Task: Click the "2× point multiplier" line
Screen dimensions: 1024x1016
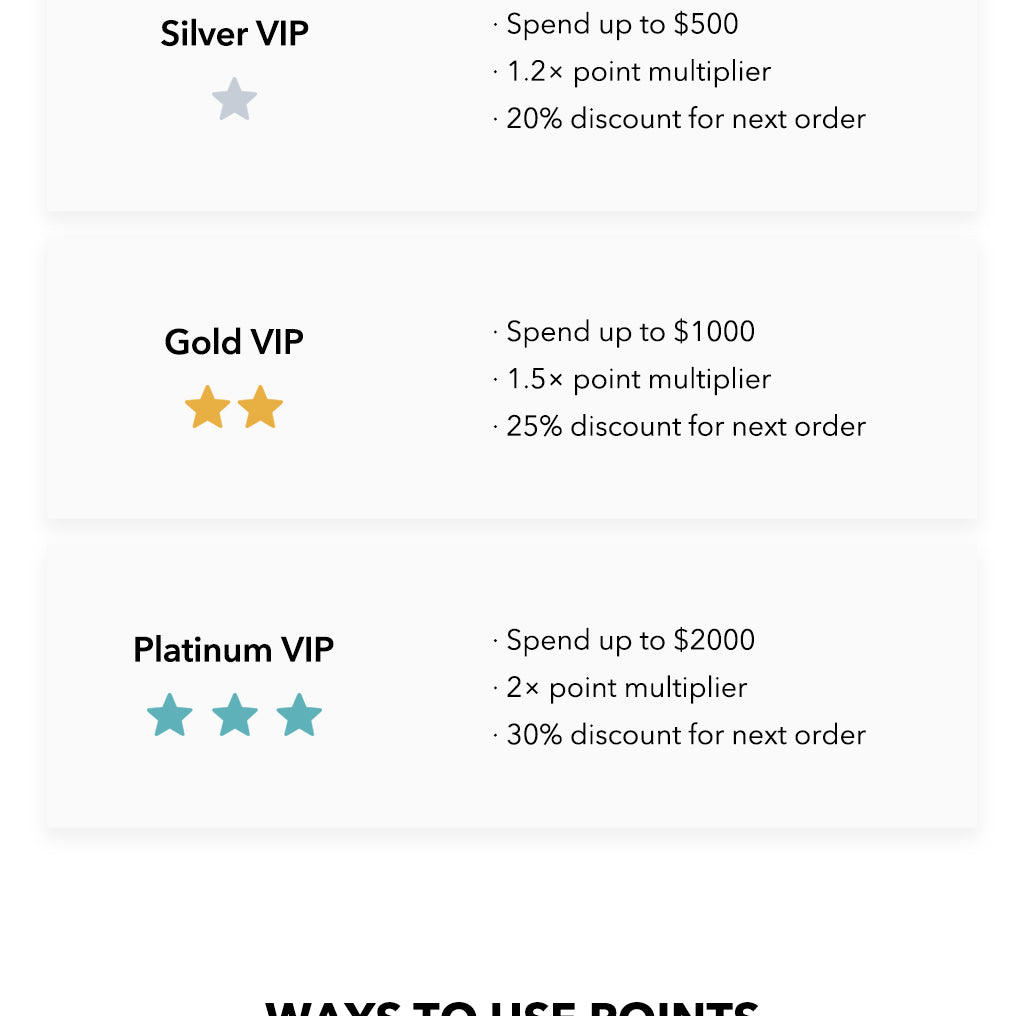Action: coord(626,688)
